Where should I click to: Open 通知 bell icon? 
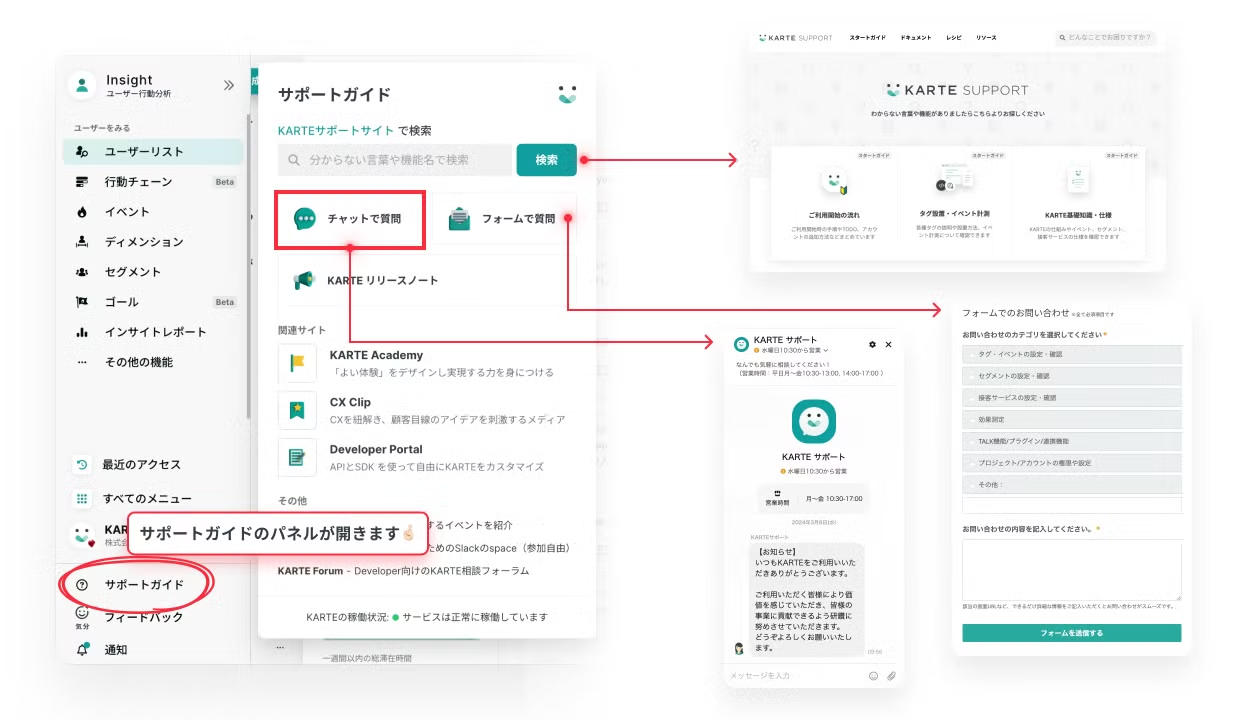[82, 650]
